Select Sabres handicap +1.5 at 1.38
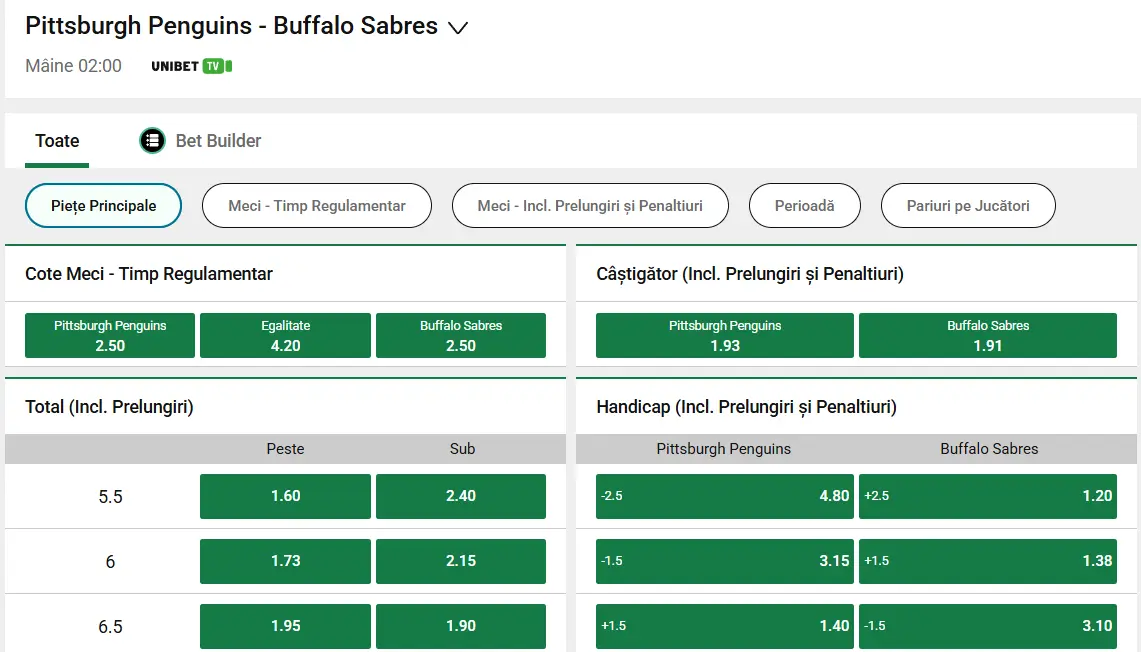Image resolution: width=1141 pixels, height=652 pixels. (x=988, y=561)
